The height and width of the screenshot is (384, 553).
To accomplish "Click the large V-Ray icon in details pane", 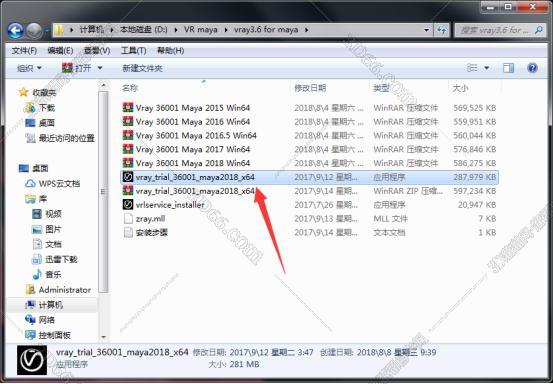I will pyautogui.click(x=32, y=360).
